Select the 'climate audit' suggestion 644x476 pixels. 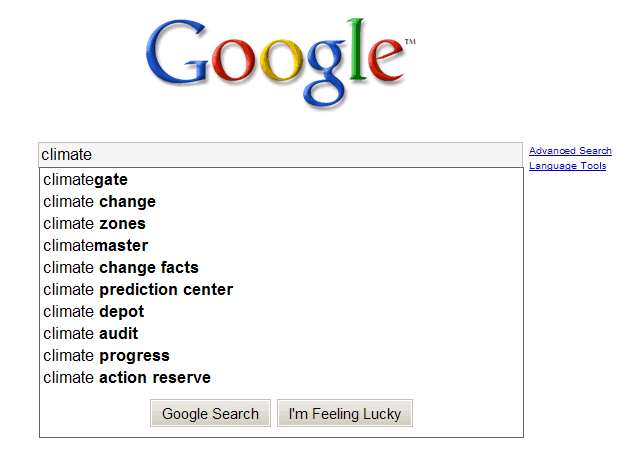(x=91, y=334)
